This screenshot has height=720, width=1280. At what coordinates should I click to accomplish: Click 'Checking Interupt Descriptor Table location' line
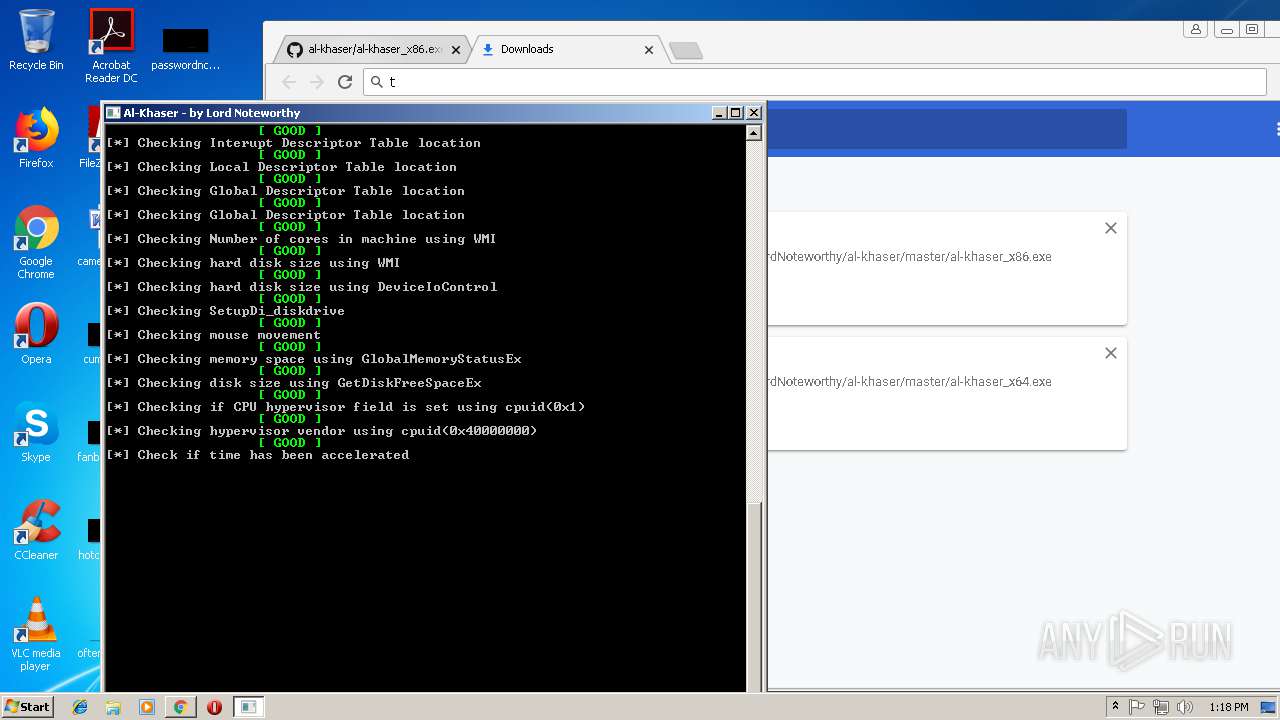click(293, 143)
